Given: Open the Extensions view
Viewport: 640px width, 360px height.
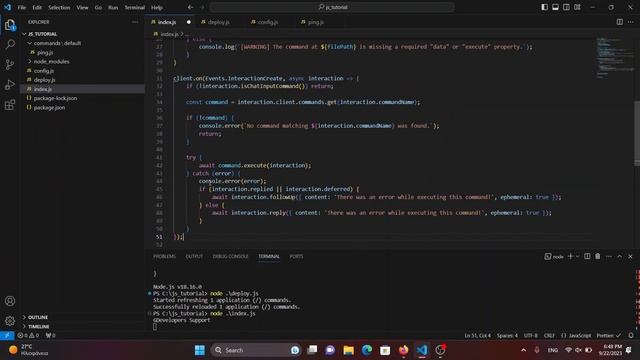Looking at the screenshot, I should coord(10,105).
